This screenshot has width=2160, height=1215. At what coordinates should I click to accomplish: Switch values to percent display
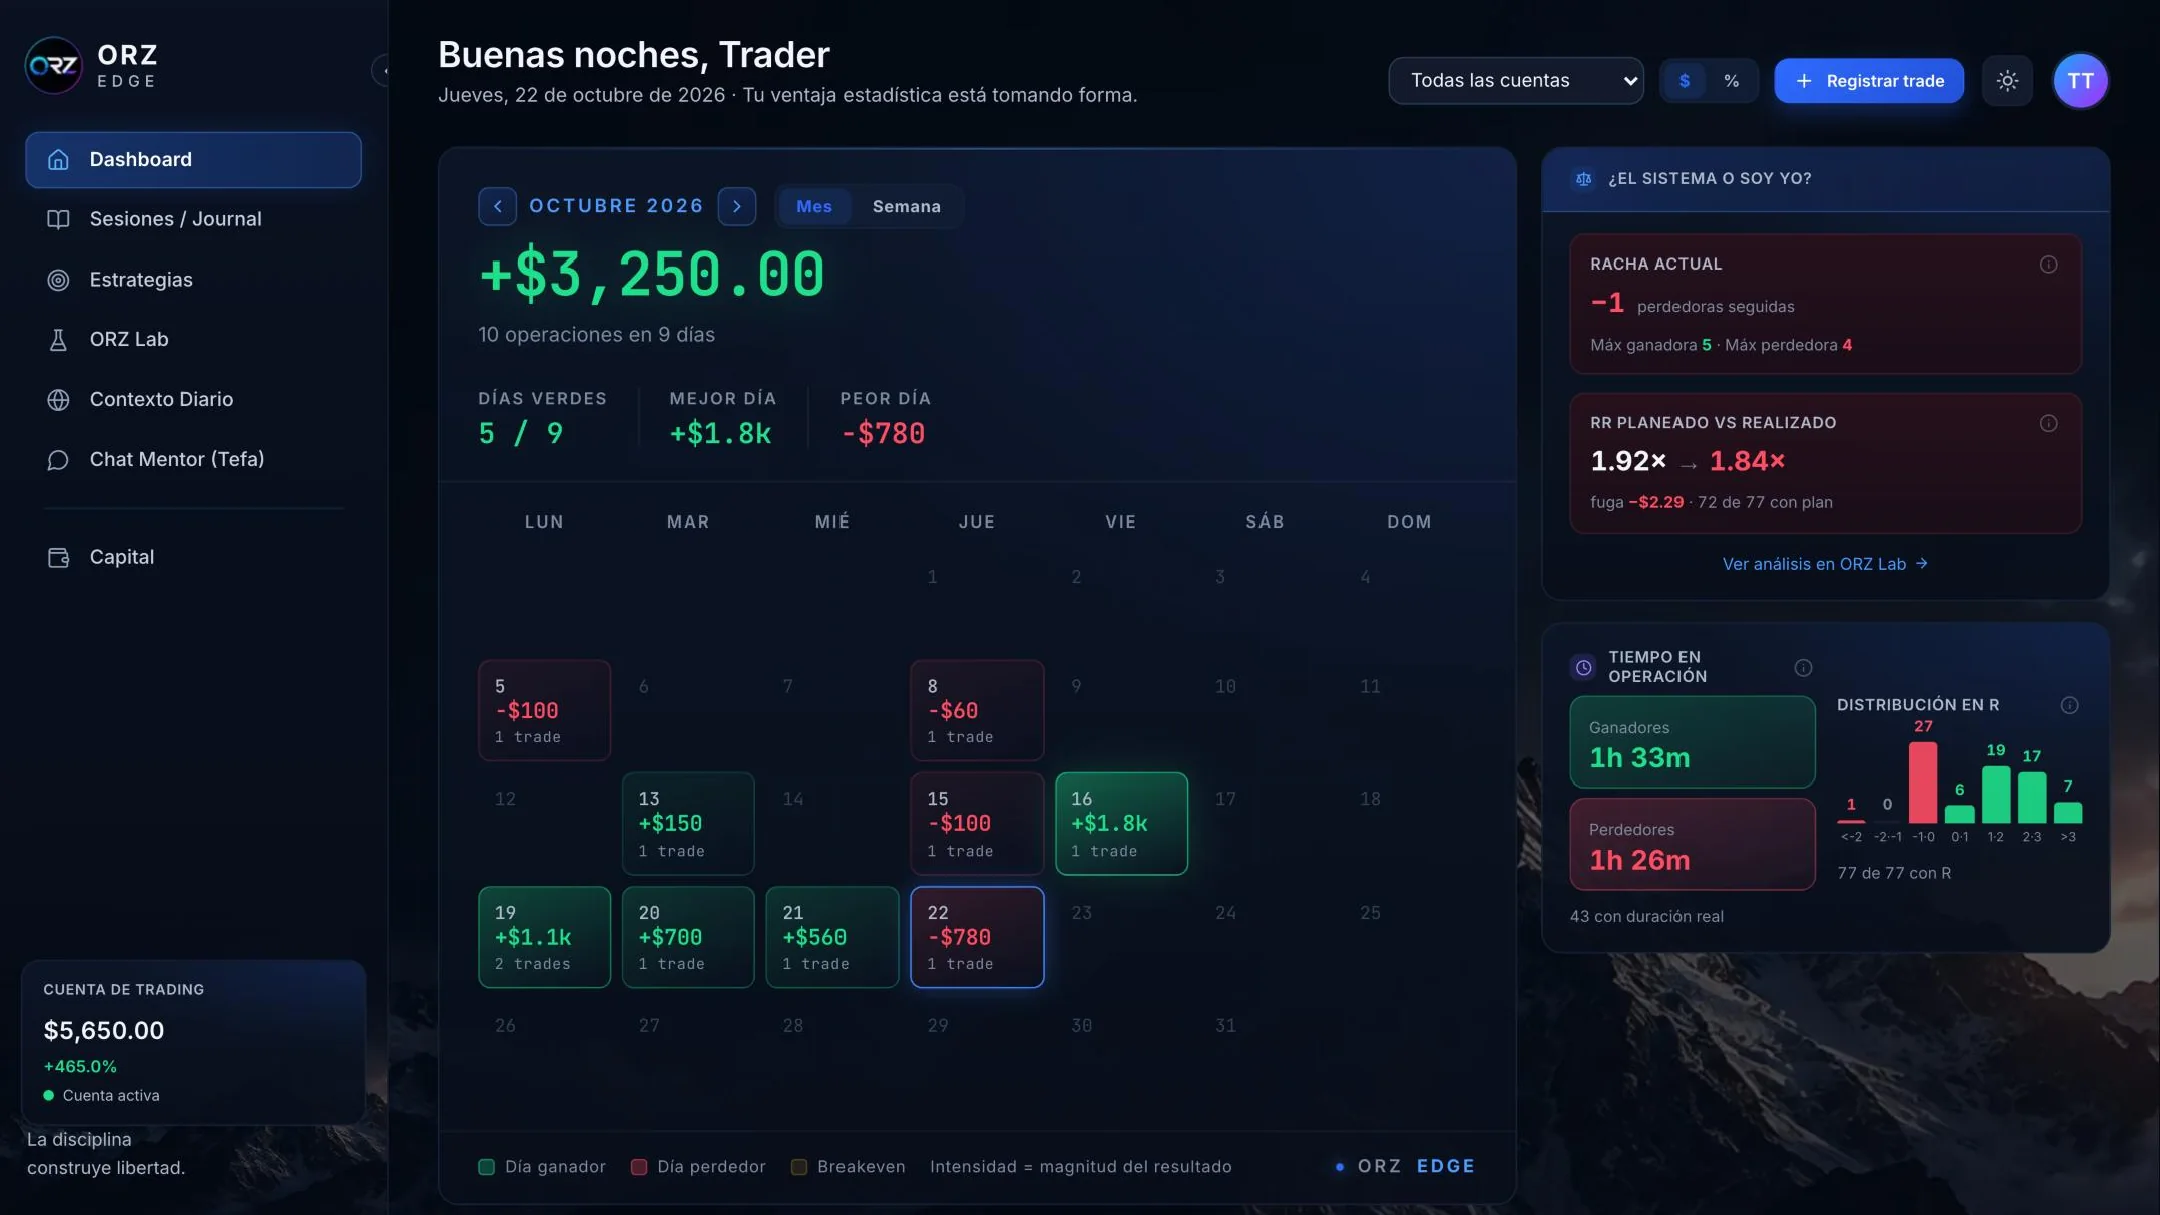click(x=1731, y=81)
